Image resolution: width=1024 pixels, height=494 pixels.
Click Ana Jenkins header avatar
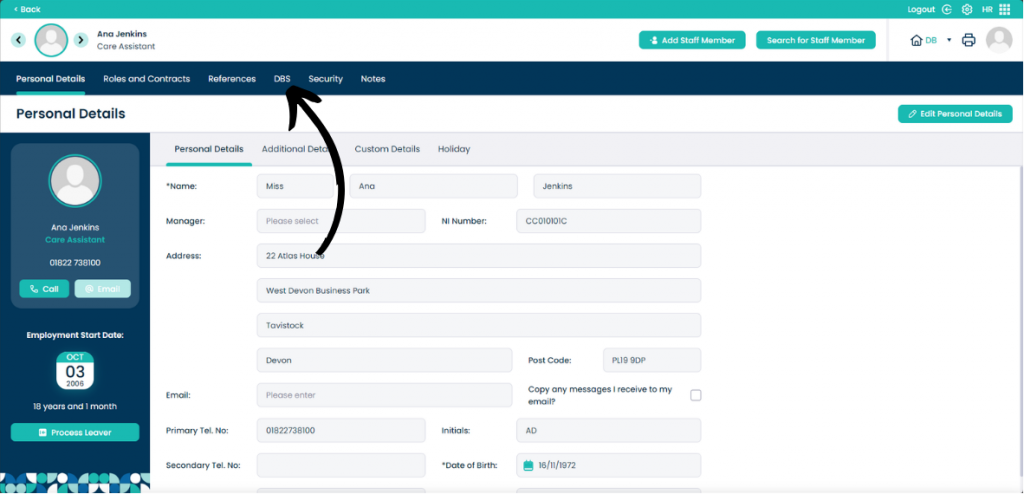coord(51,40)
